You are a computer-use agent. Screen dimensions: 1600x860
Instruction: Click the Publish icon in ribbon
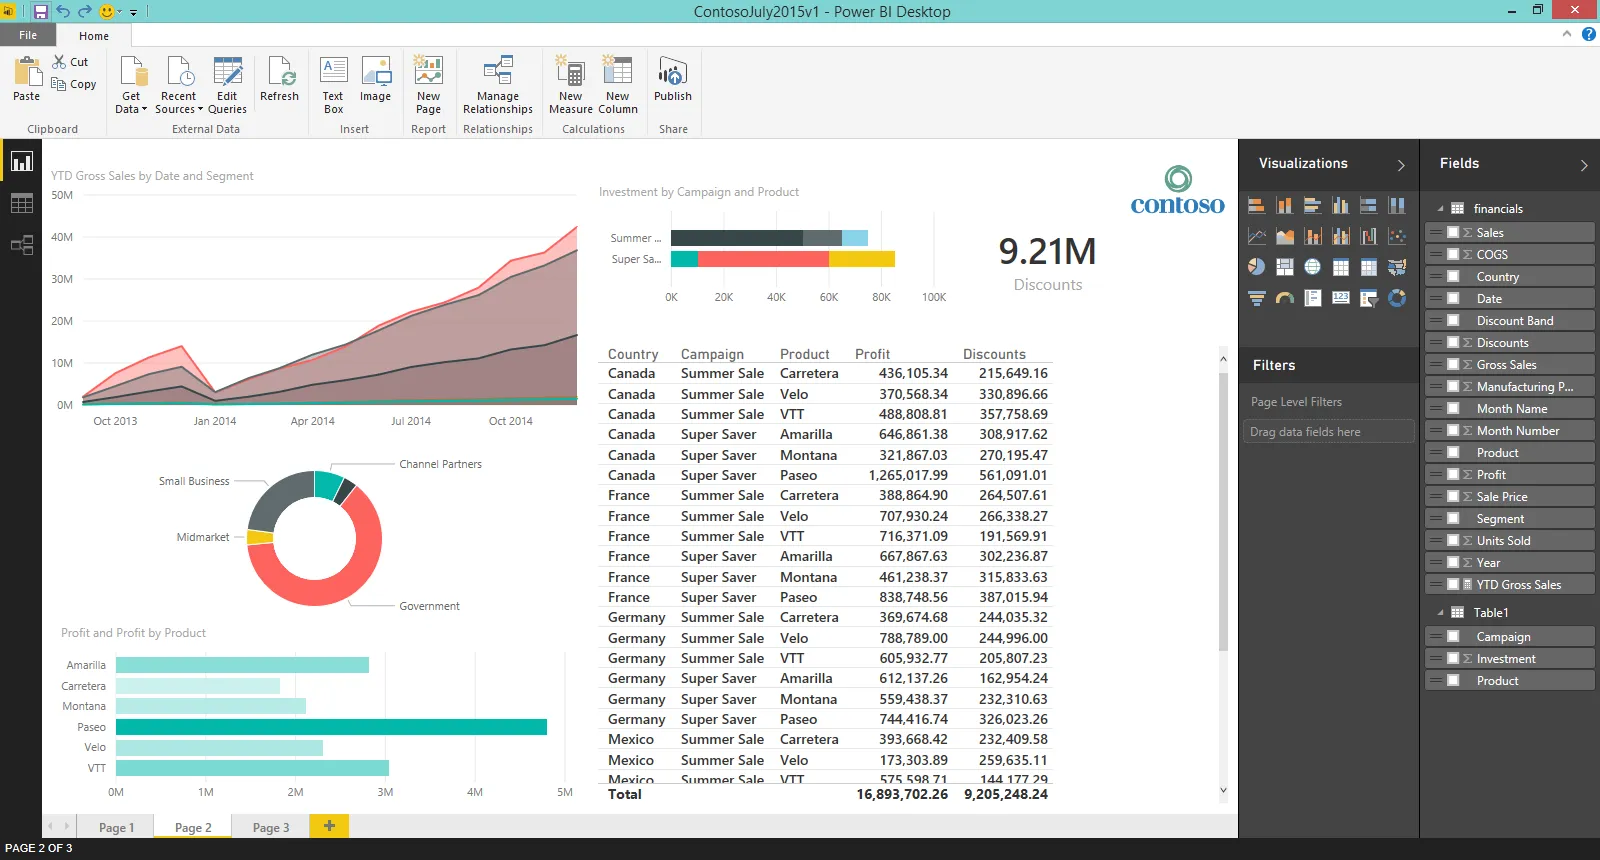(x=673, y=80)
